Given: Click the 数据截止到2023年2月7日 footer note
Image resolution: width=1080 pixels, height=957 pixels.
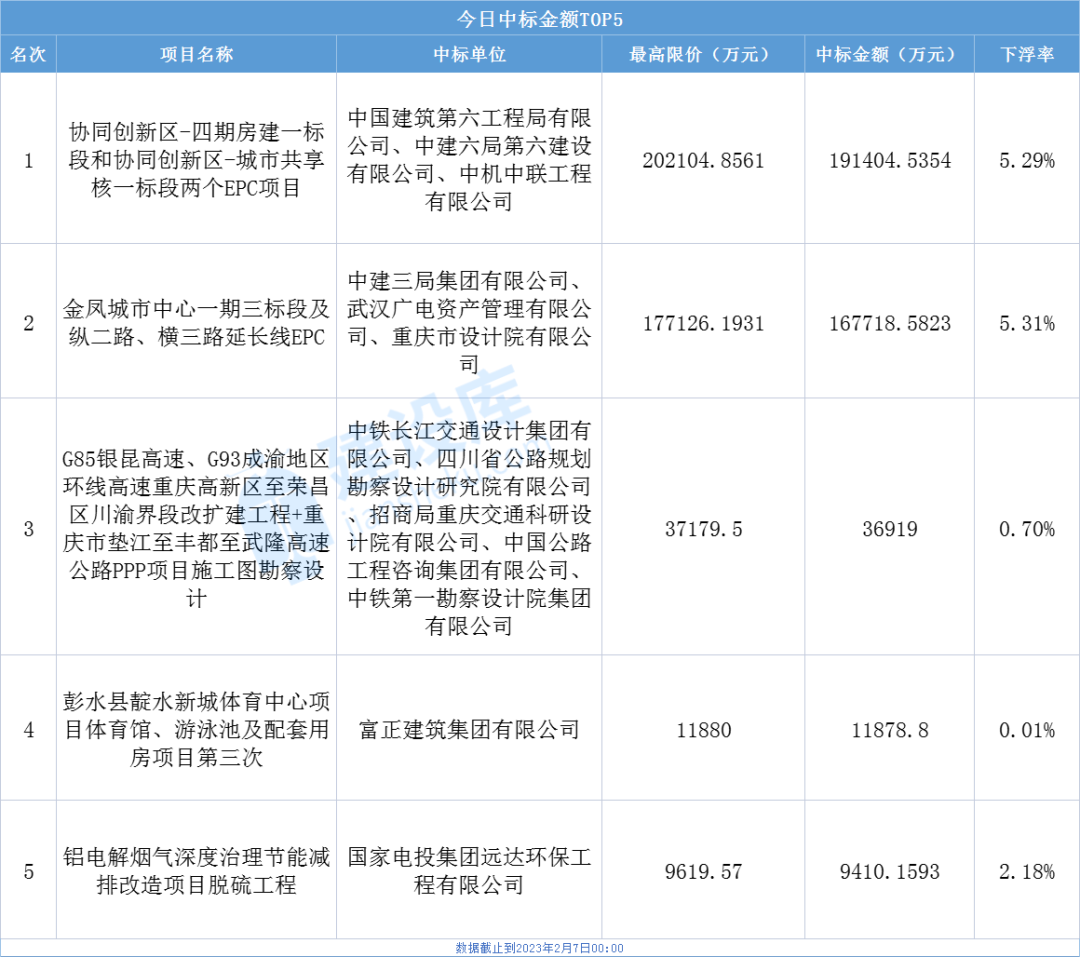Looking at the screenshot, I should click(x=539, y=948).
